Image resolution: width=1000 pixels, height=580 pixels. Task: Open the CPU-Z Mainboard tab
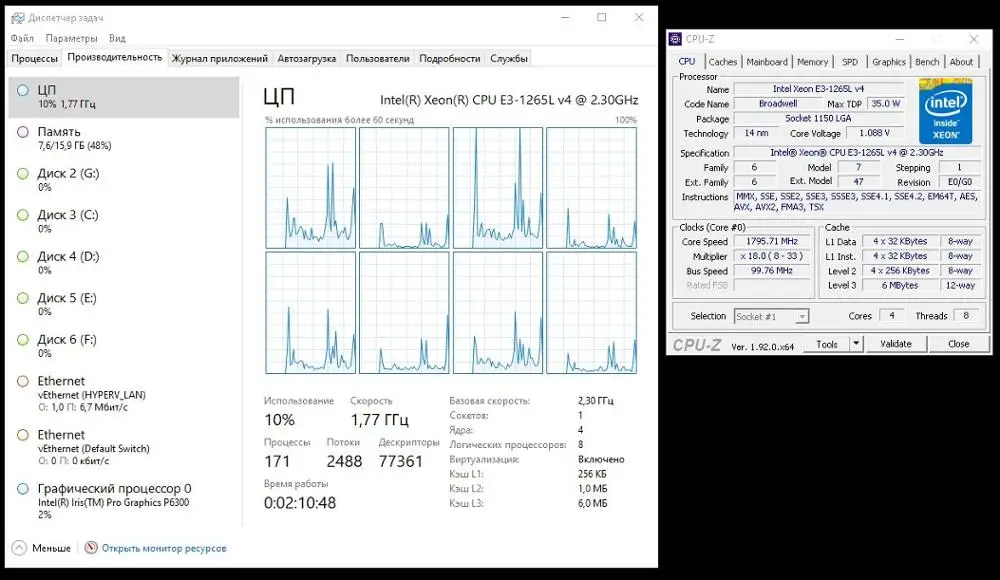coord(767,62)
